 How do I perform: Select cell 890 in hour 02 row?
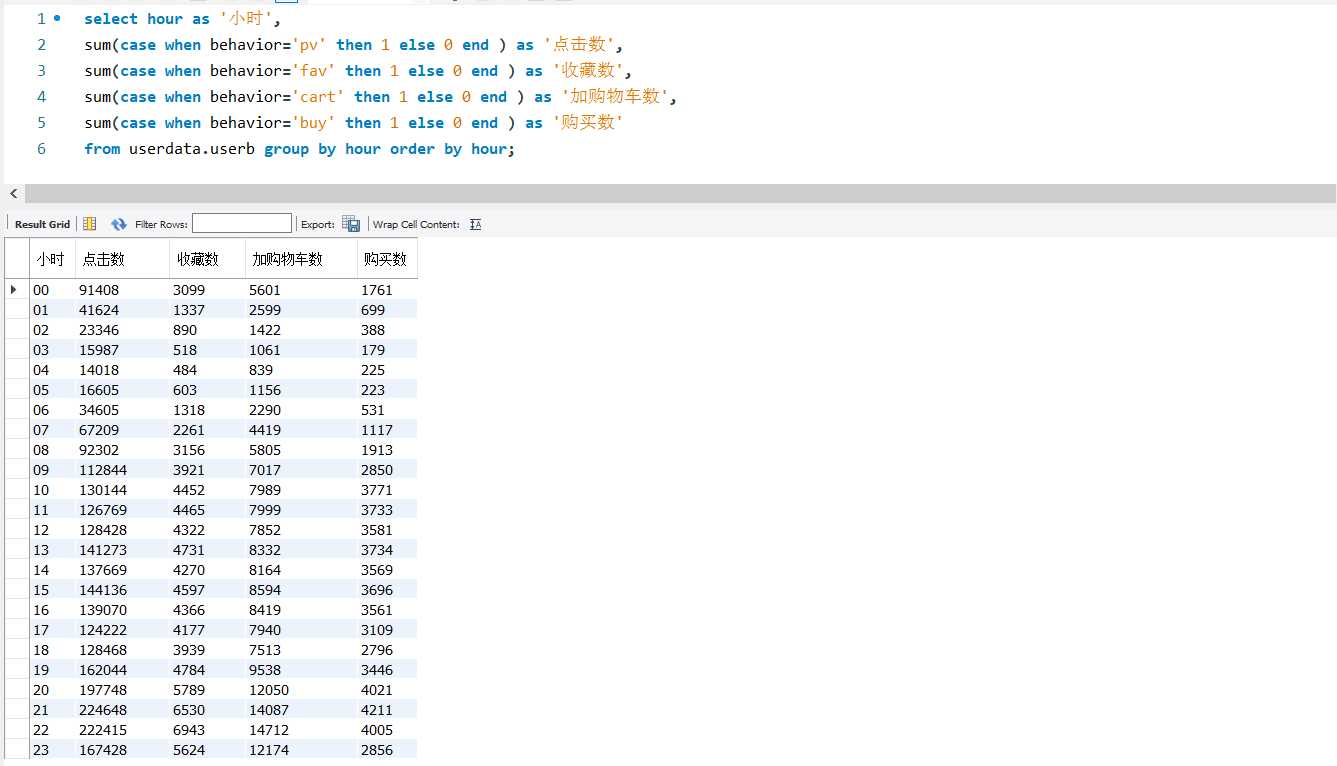(207, 330)
